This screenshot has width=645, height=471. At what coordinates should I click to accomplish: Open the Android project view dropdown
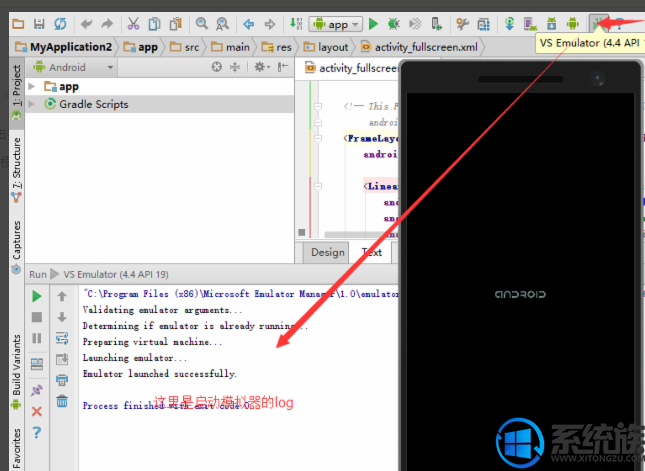tap(73, 67)
